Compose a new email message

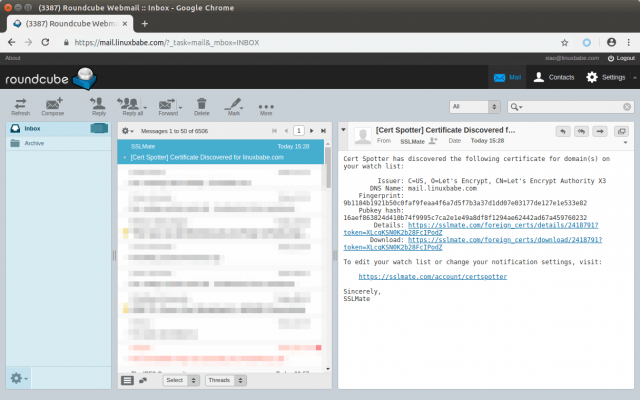pos(52,105)
